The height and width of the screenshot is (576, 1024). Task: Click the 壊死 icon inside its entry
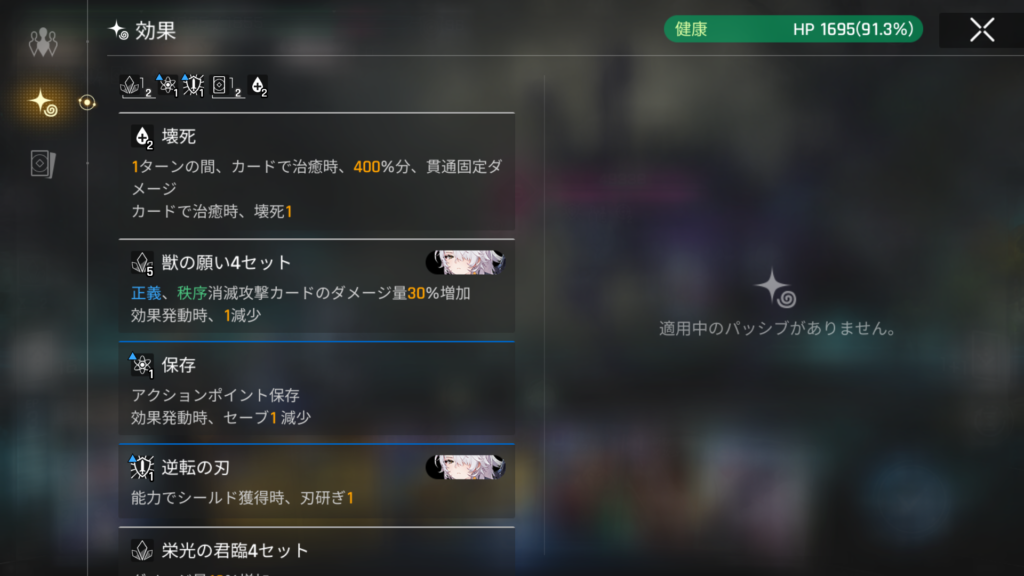[x=142, y=136]
